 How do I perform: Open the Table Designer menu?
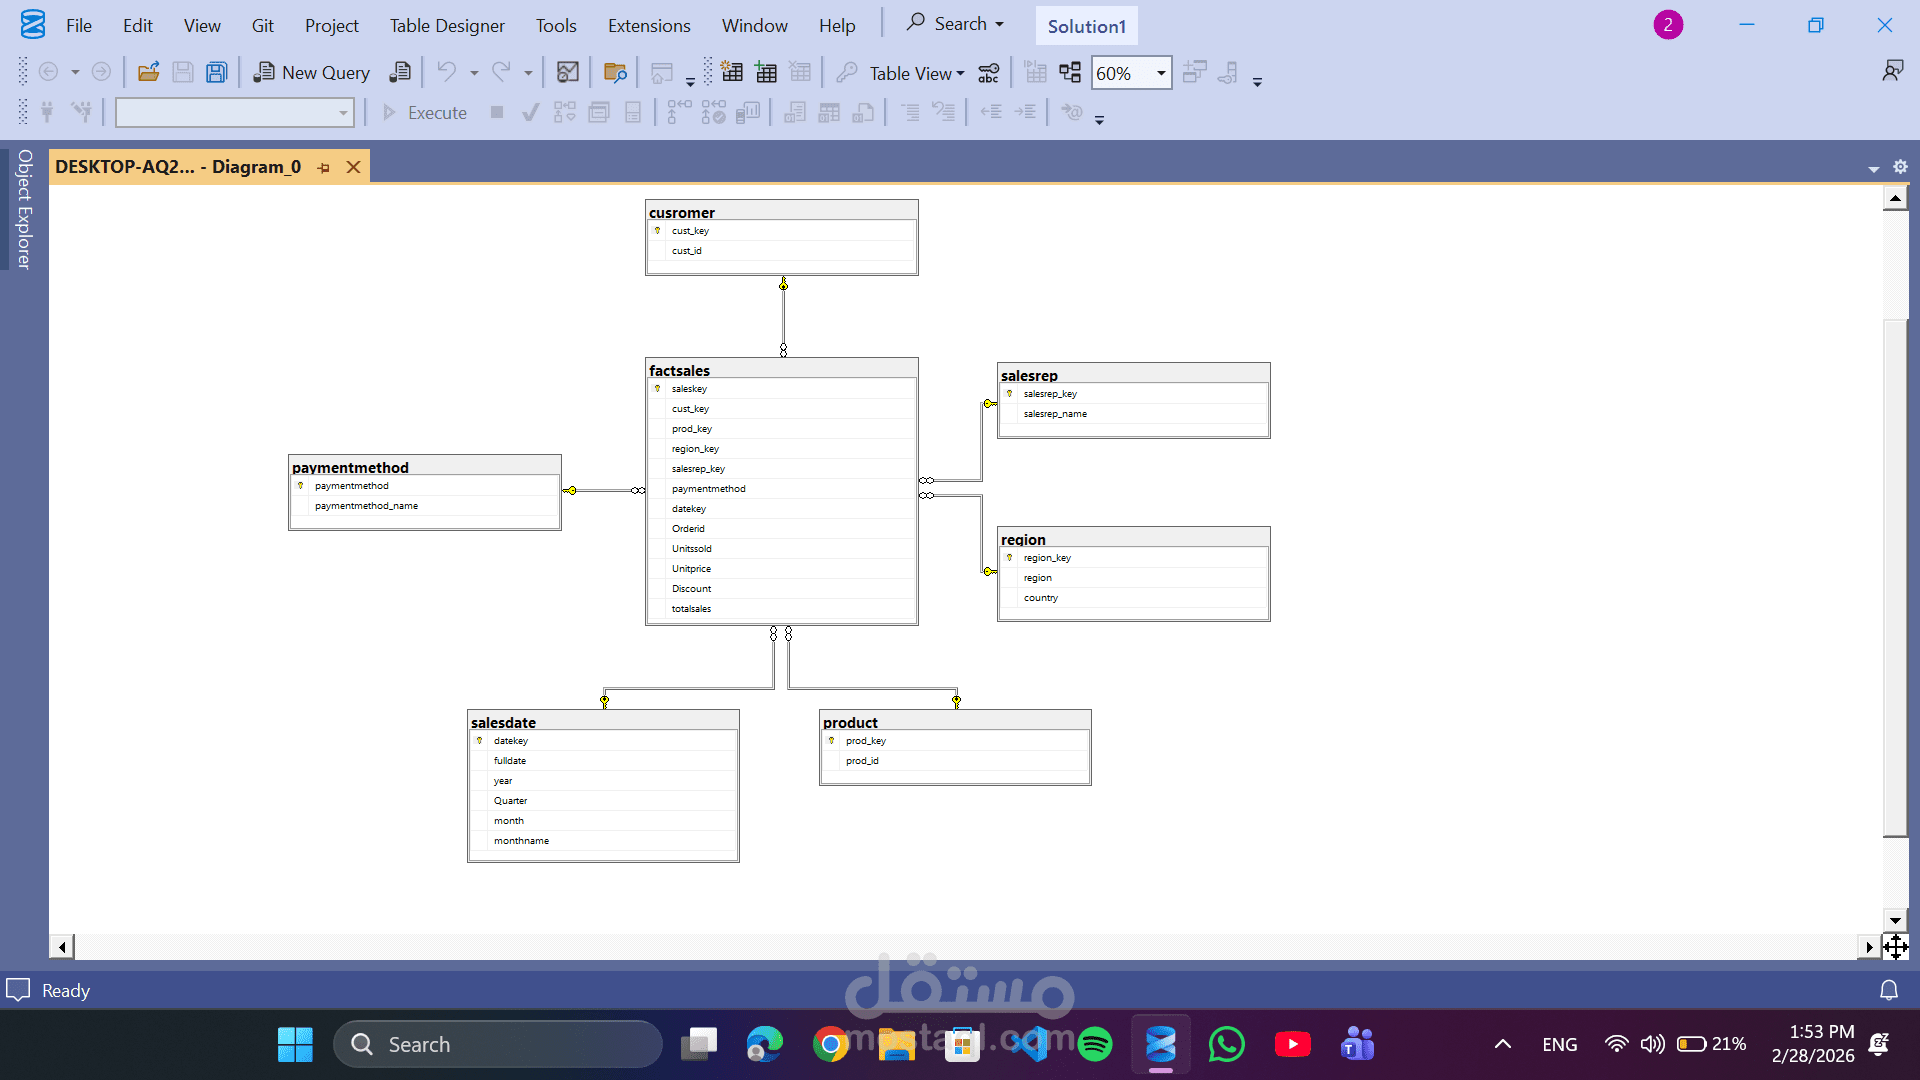tap(447, 25)
